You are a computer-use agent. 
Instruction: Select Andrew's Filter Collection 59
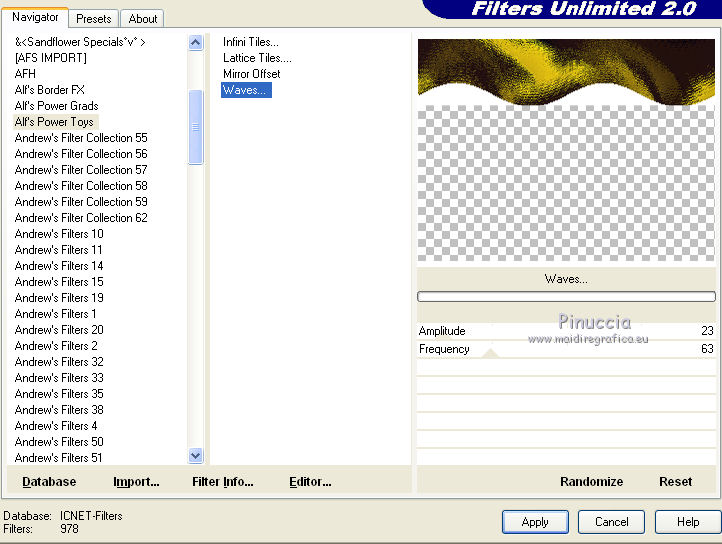tap(81, 202)
